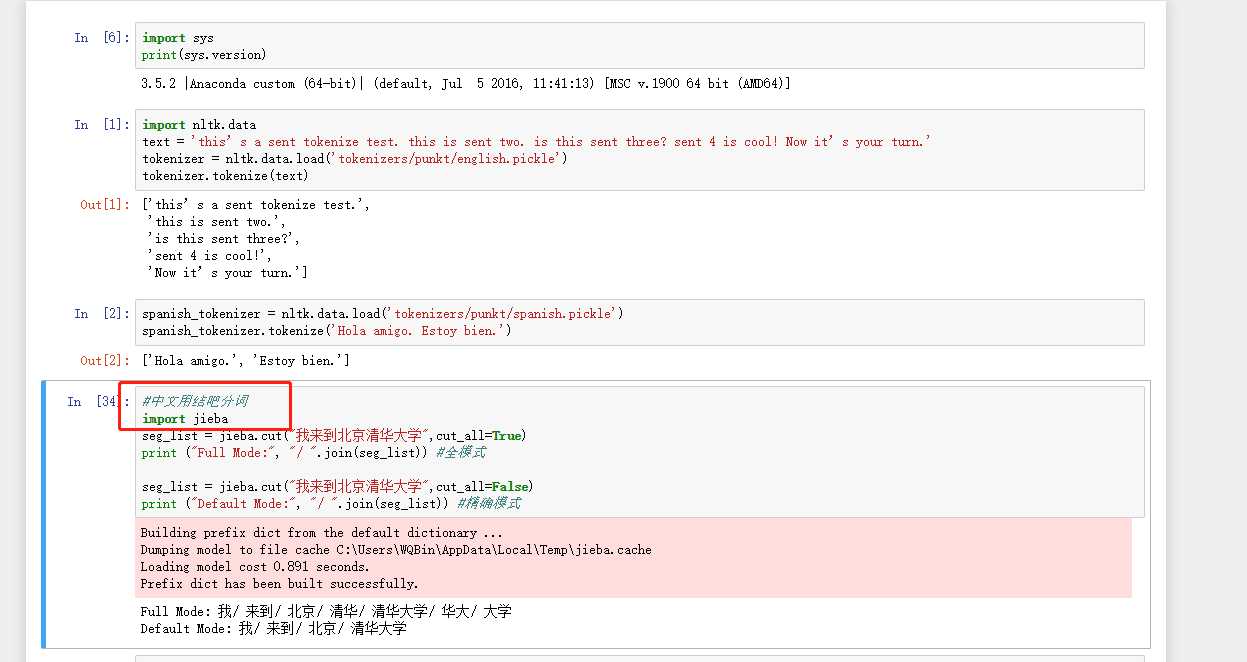
Task: Click the Python version output starting with 3.5.2
Action: (466, 84)
